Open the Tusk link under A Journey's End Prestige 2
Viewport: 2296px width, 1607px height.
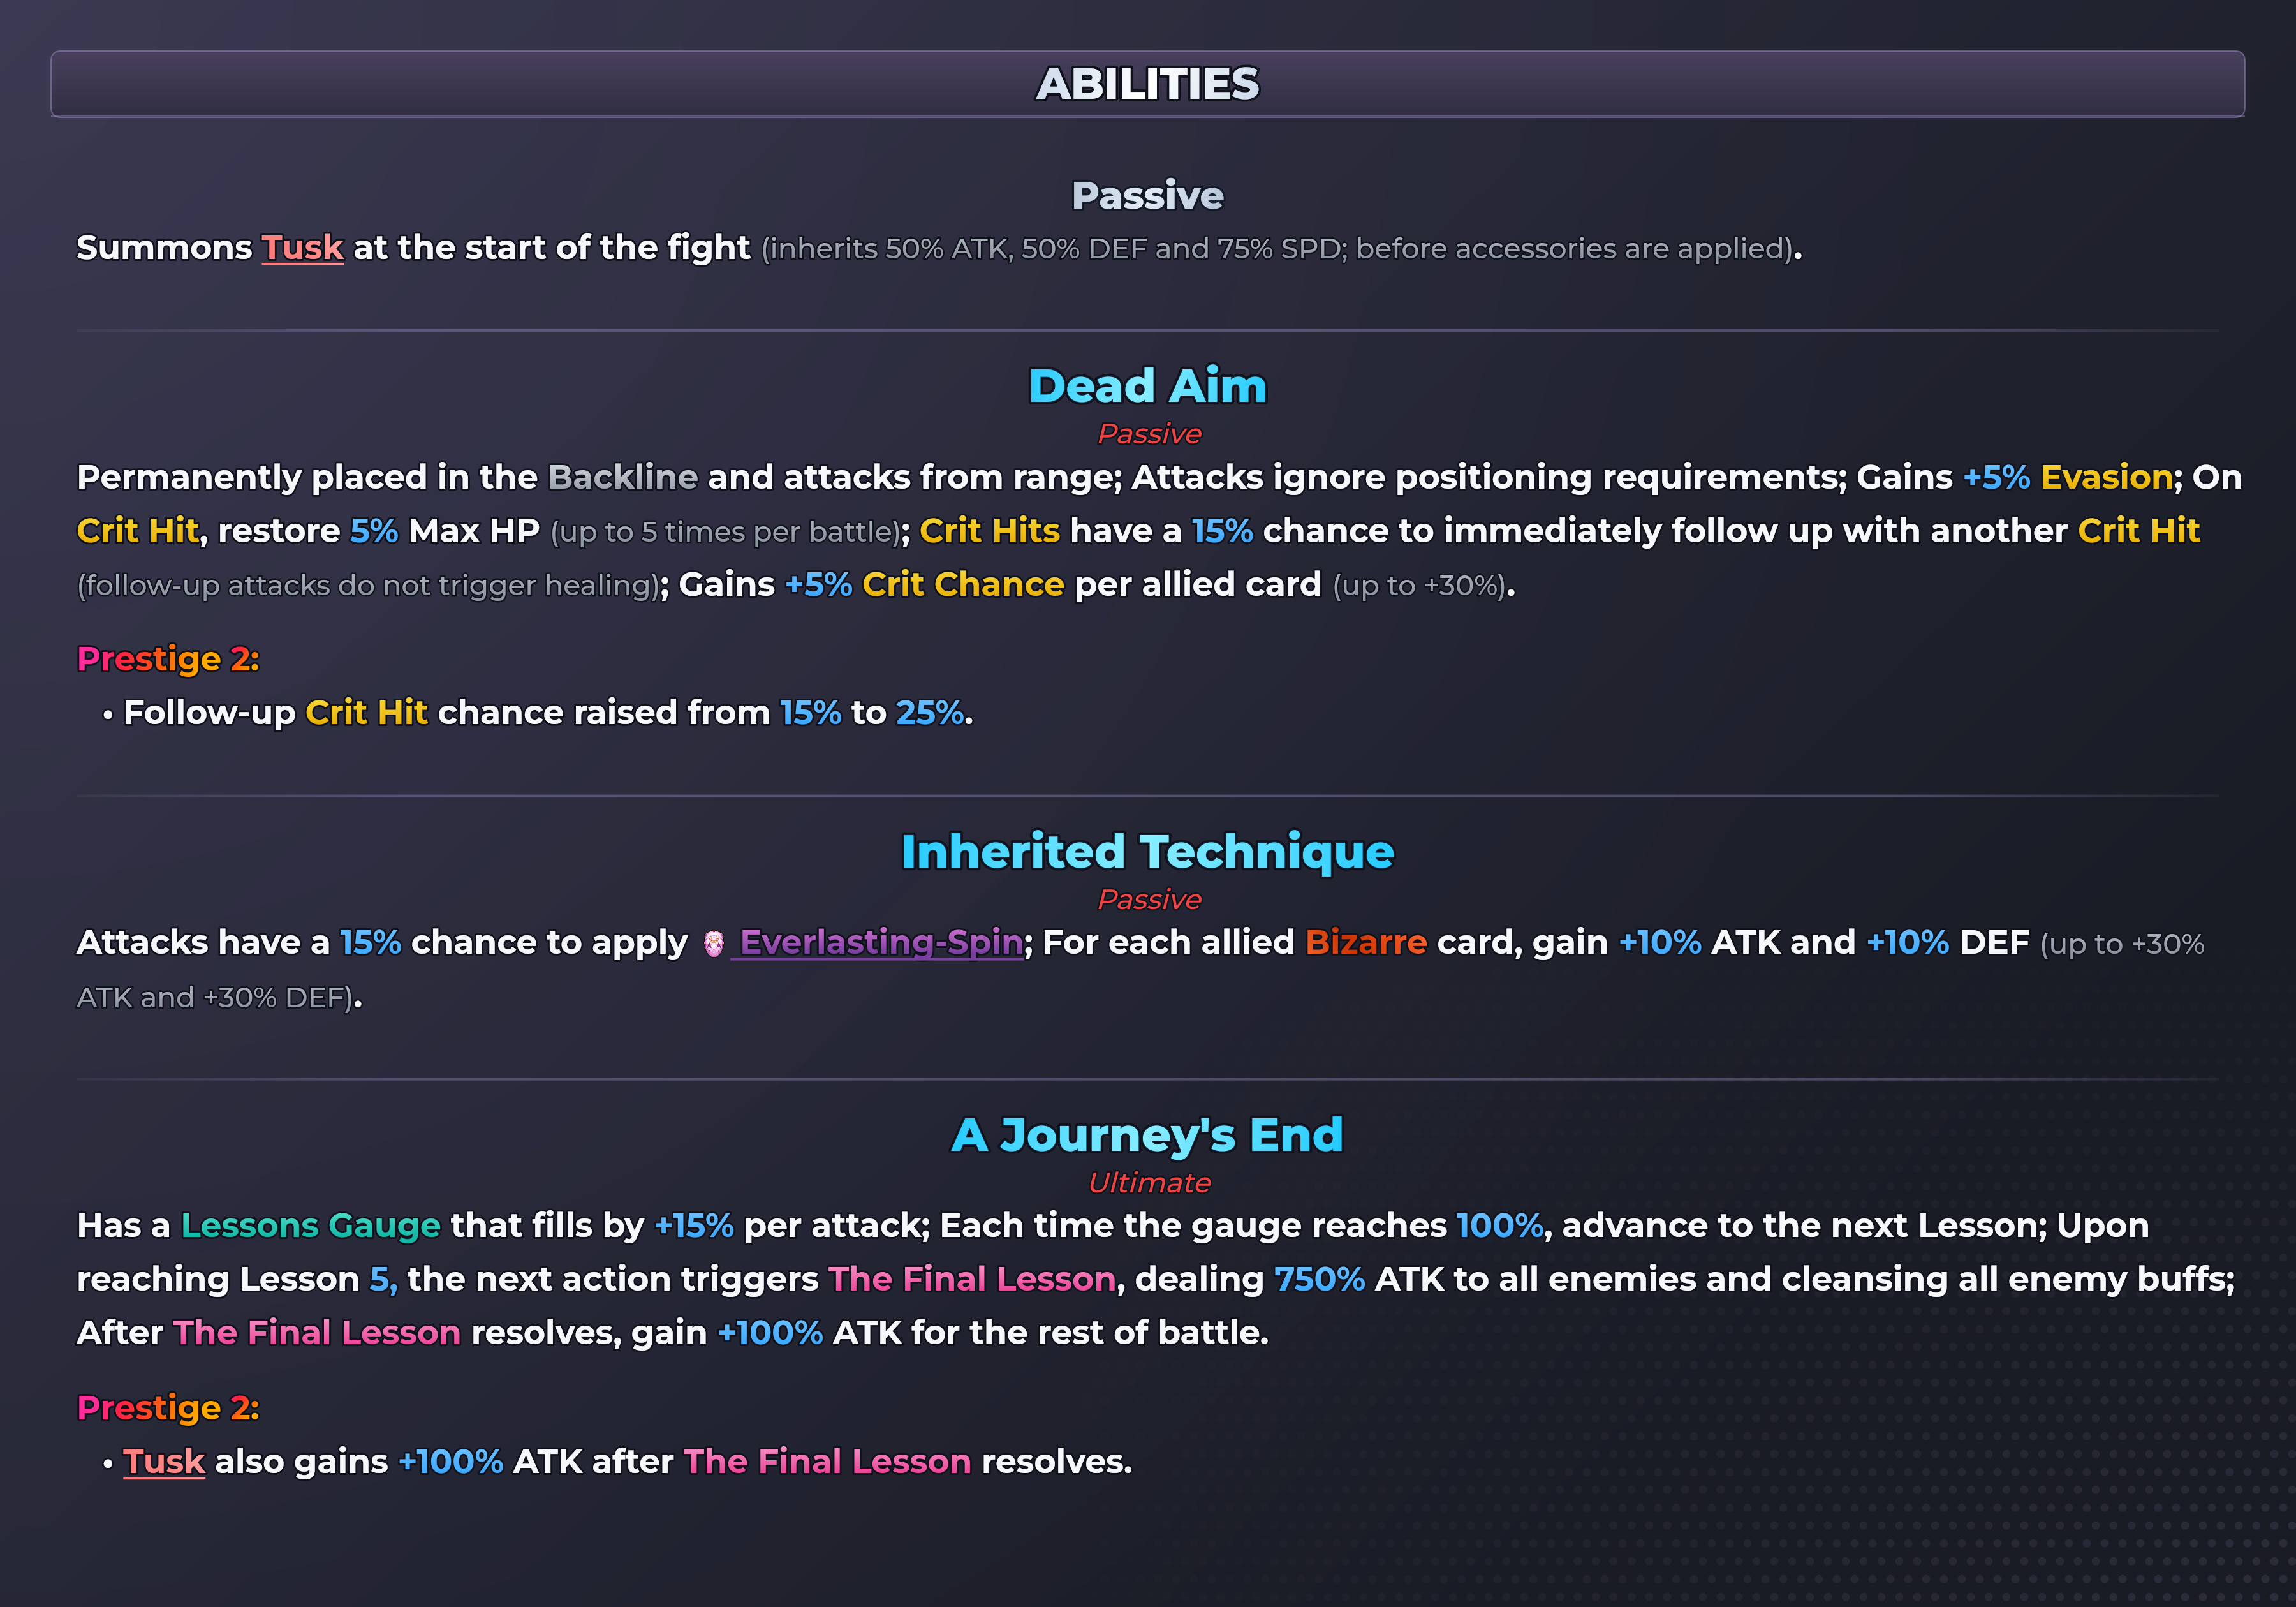point(164,1462)
